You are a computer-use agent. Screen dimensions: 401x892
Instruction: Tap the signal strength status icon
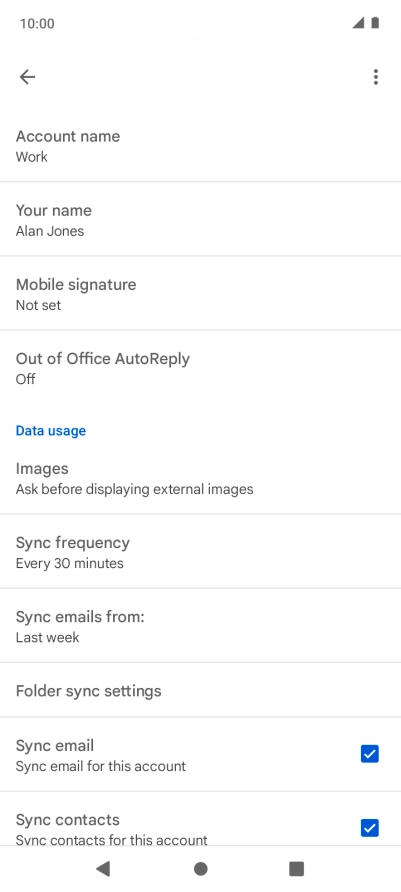pos(358,23)
